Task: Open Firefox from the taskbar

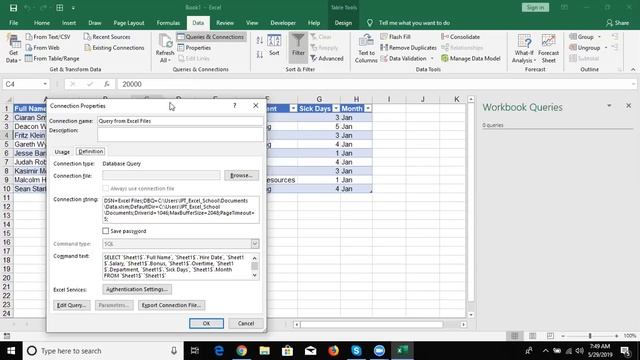Action: coord(333,351)
